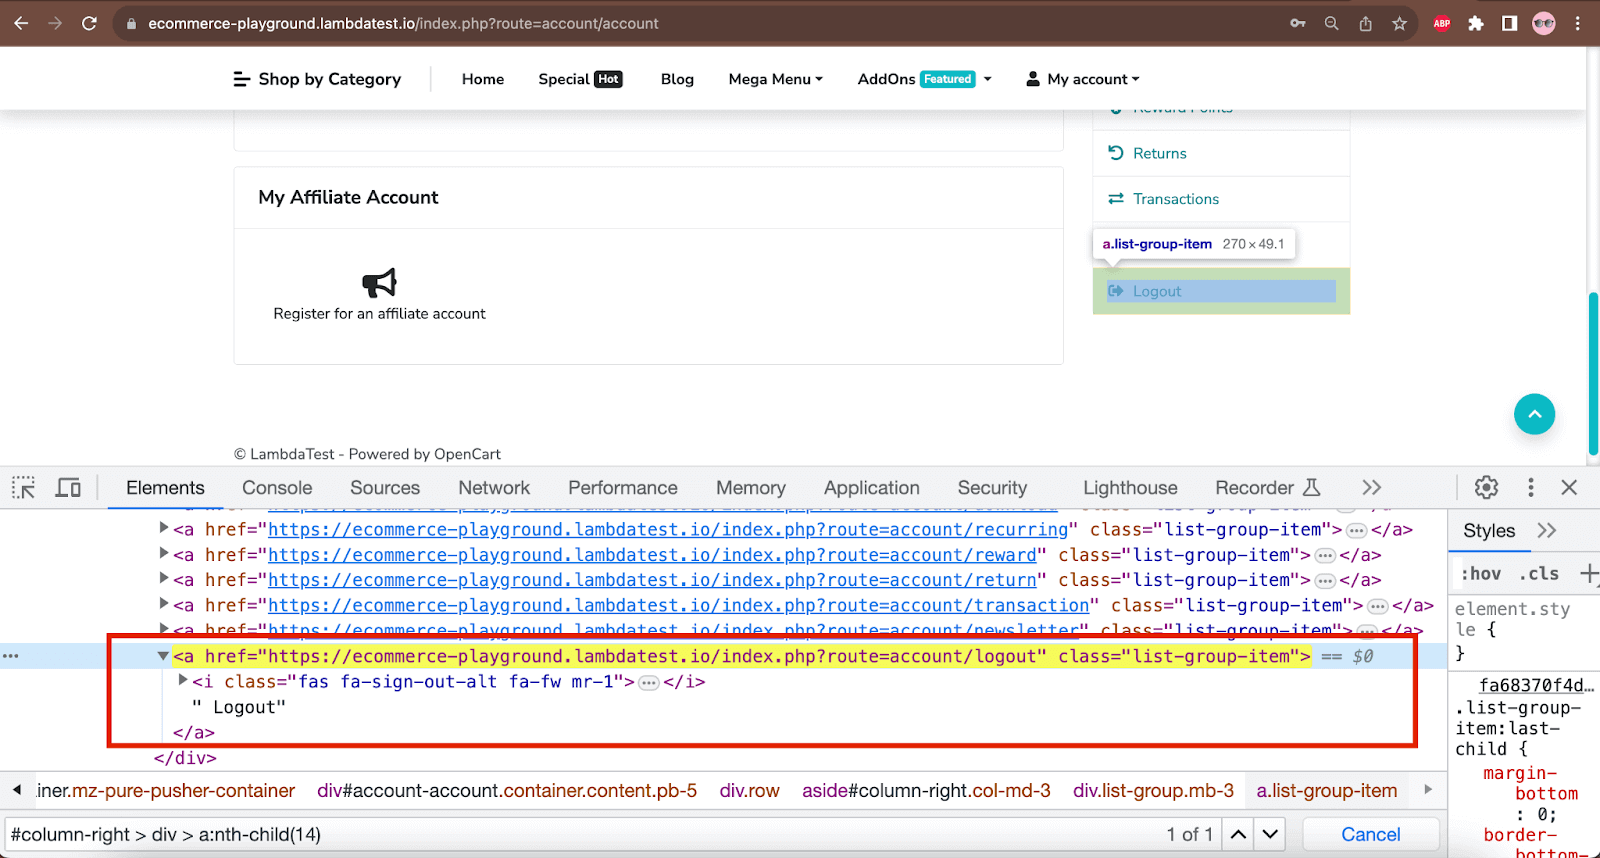Open DevTools settings gear

point(1486,488)
